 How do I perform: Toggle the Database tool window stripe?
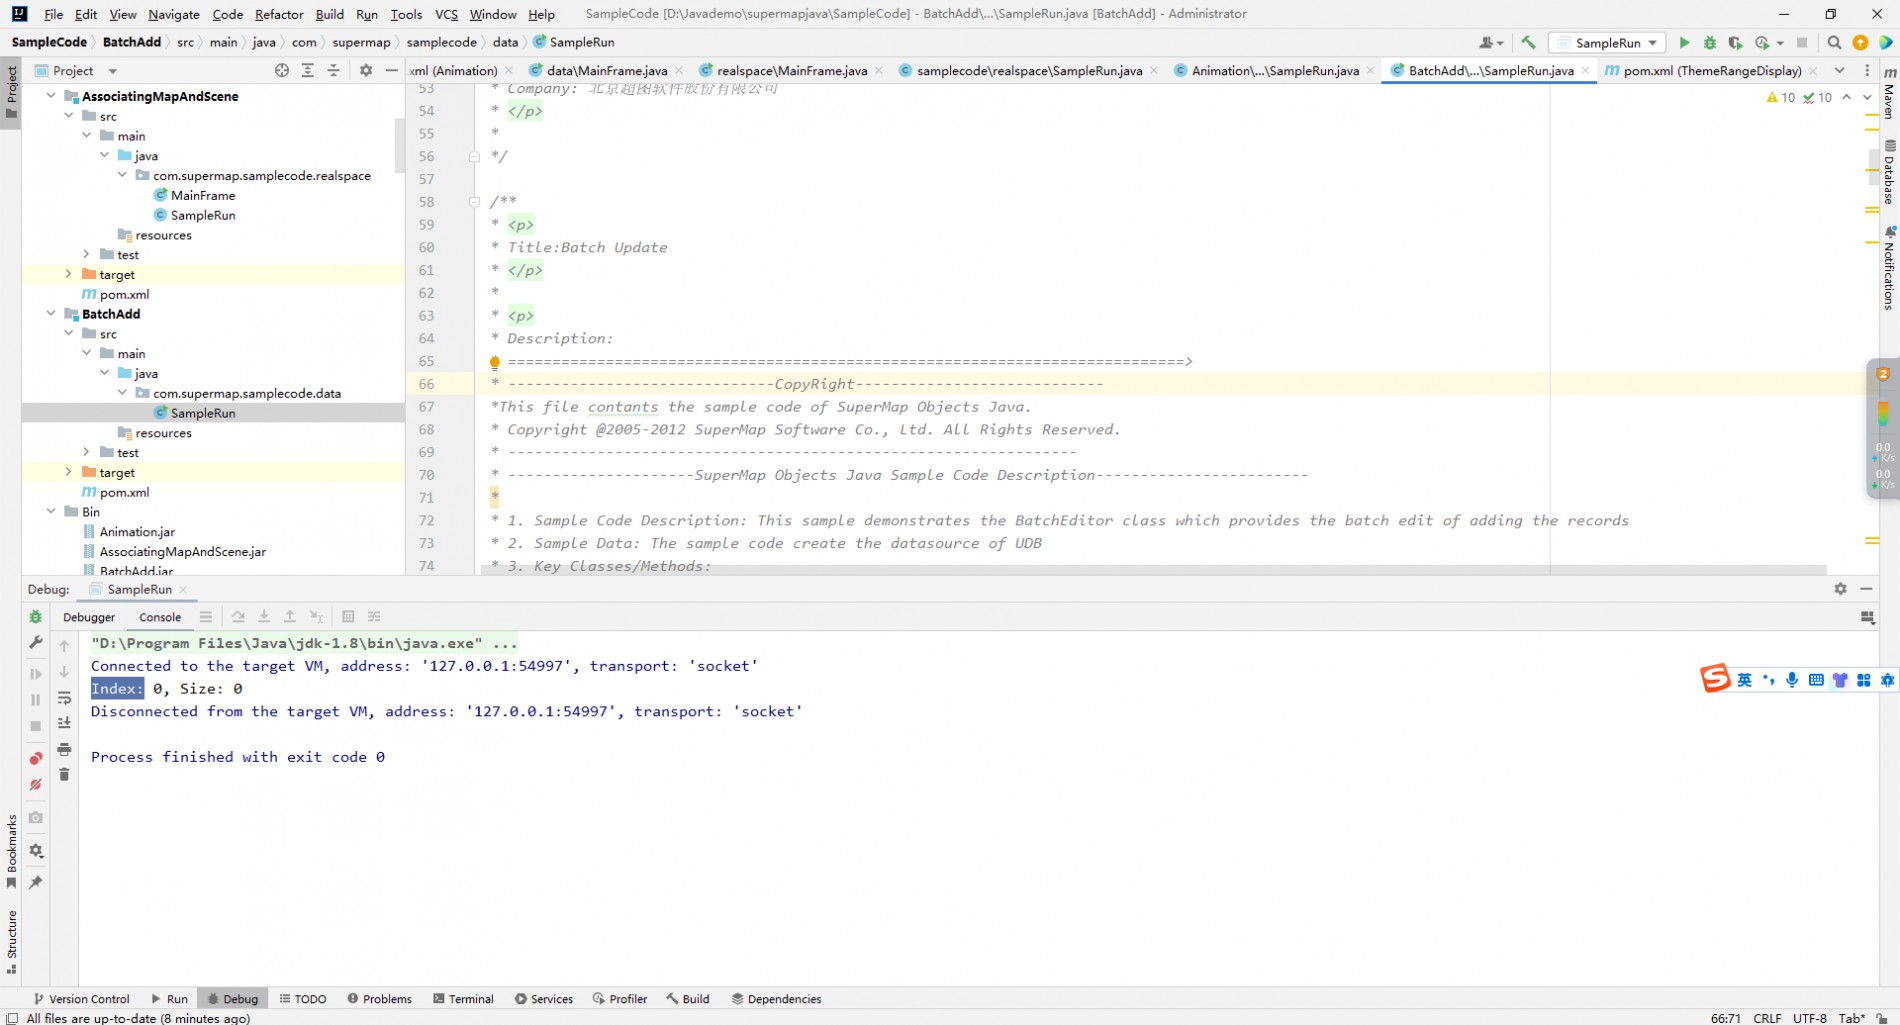point(1889,172)
